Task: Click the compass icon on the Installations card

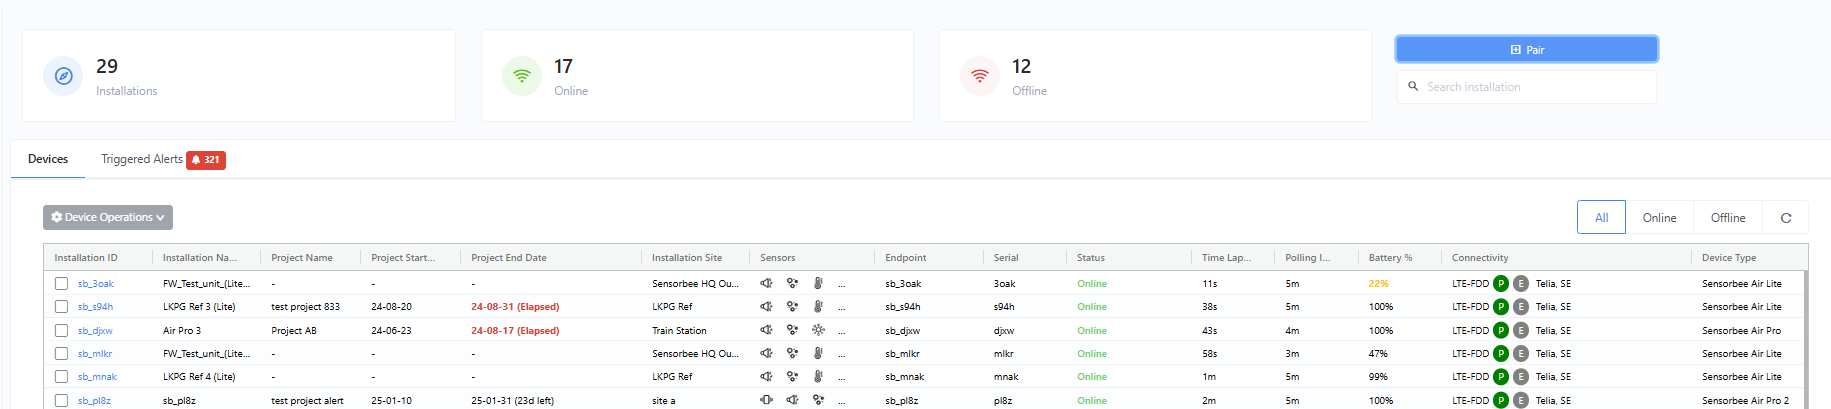Action: 63,76
